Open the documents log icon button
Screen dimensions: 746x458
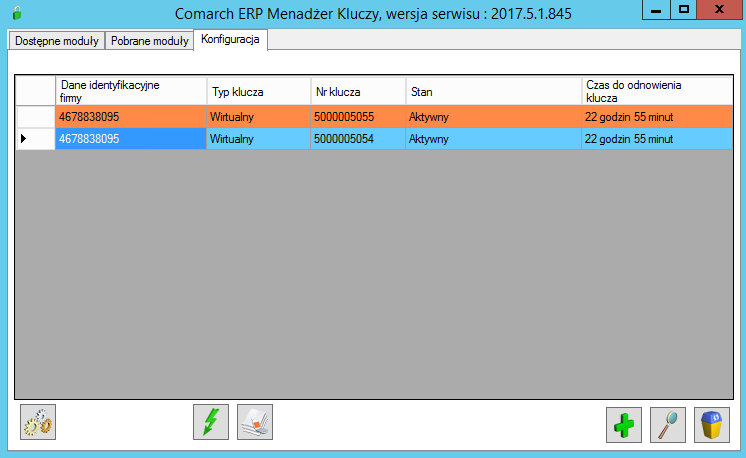pyautogui.click(x=255, y=422)
